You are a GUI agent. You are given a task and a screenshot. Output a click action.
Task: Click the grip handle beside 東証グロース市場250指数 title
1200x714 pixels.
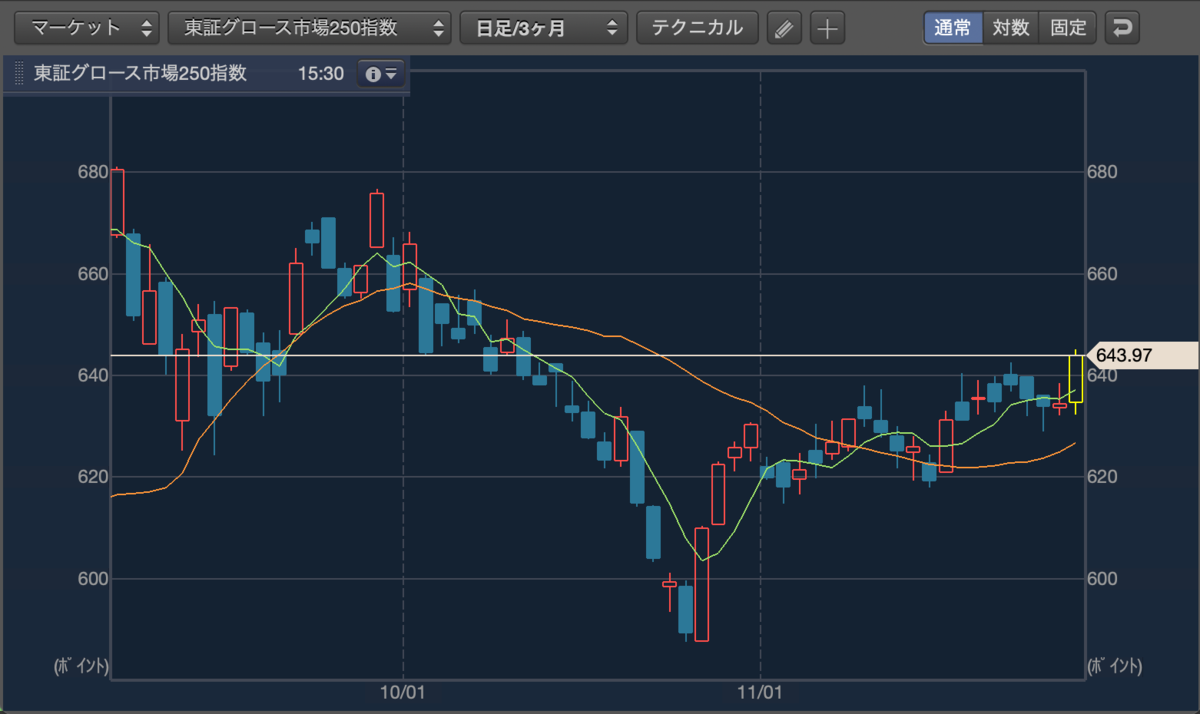tap(19, 74)
